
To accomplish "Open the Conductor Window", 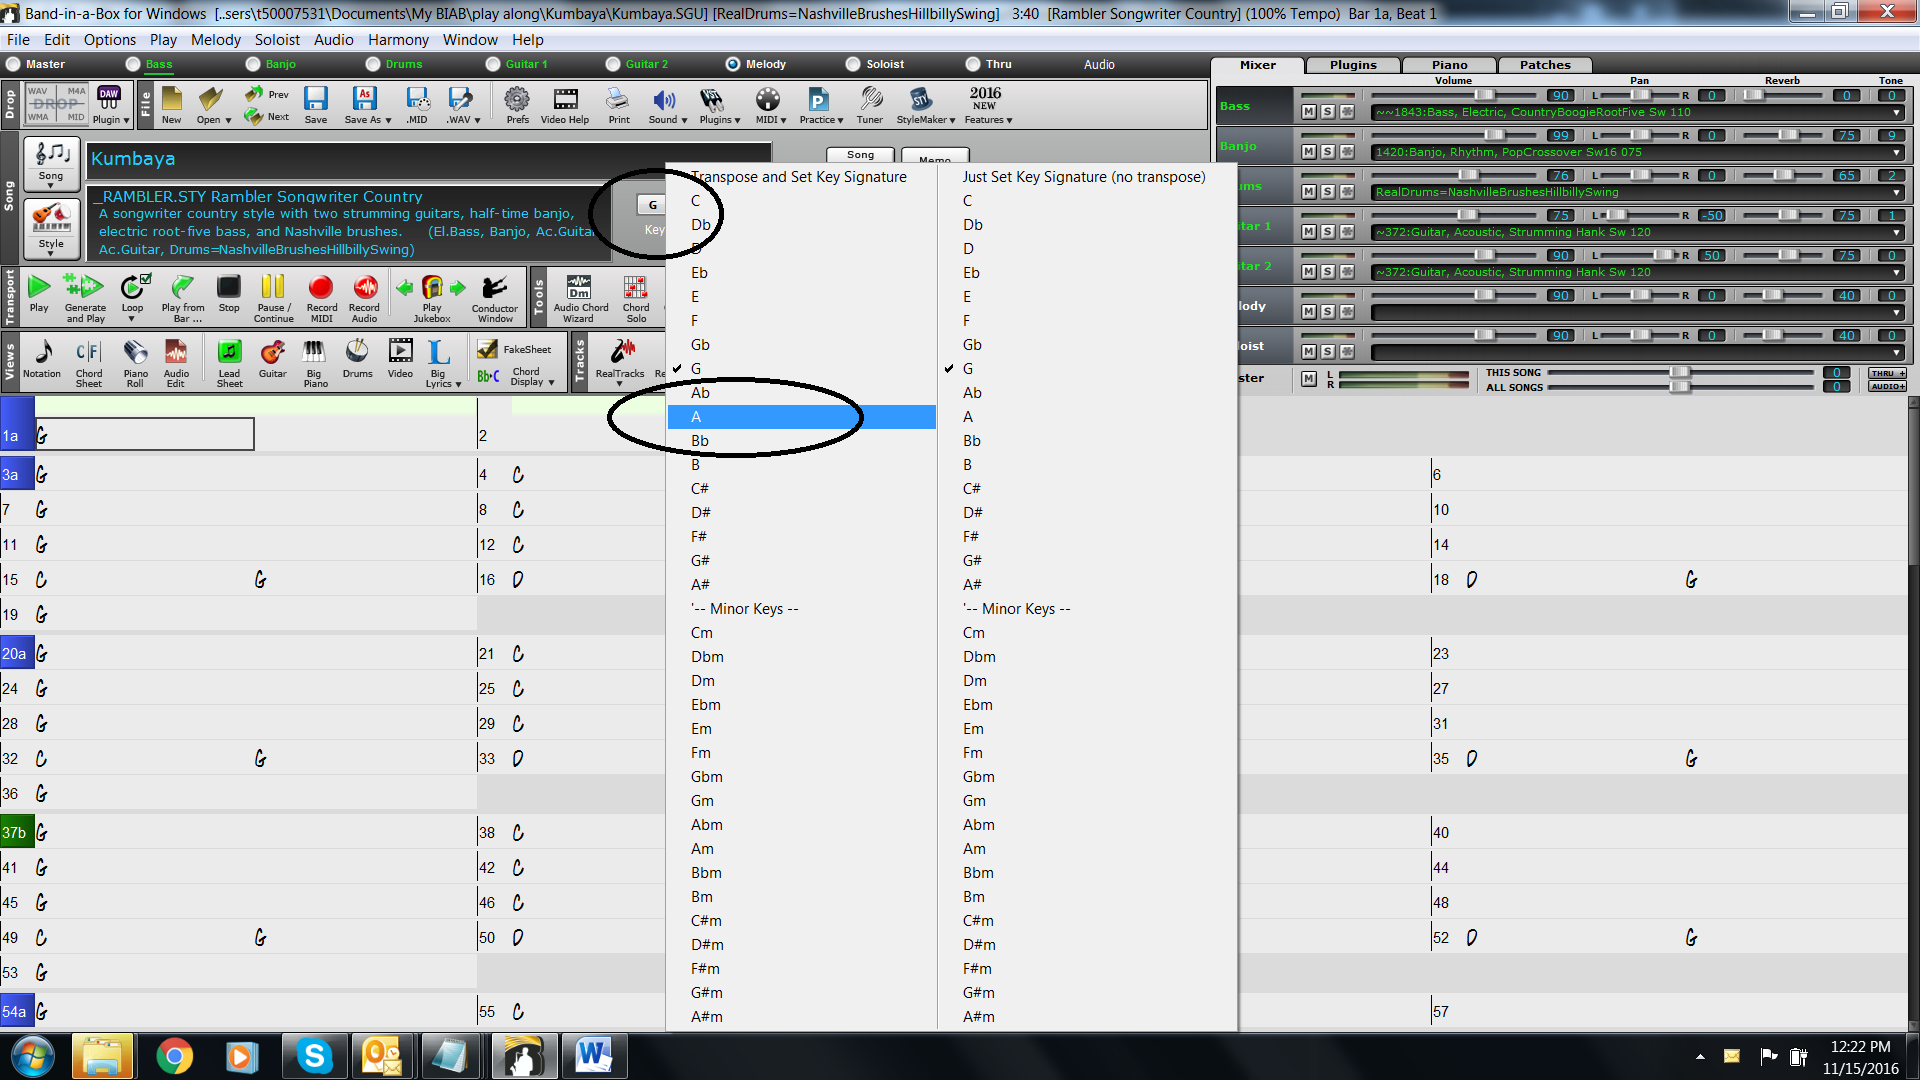I will click(494, 298).
